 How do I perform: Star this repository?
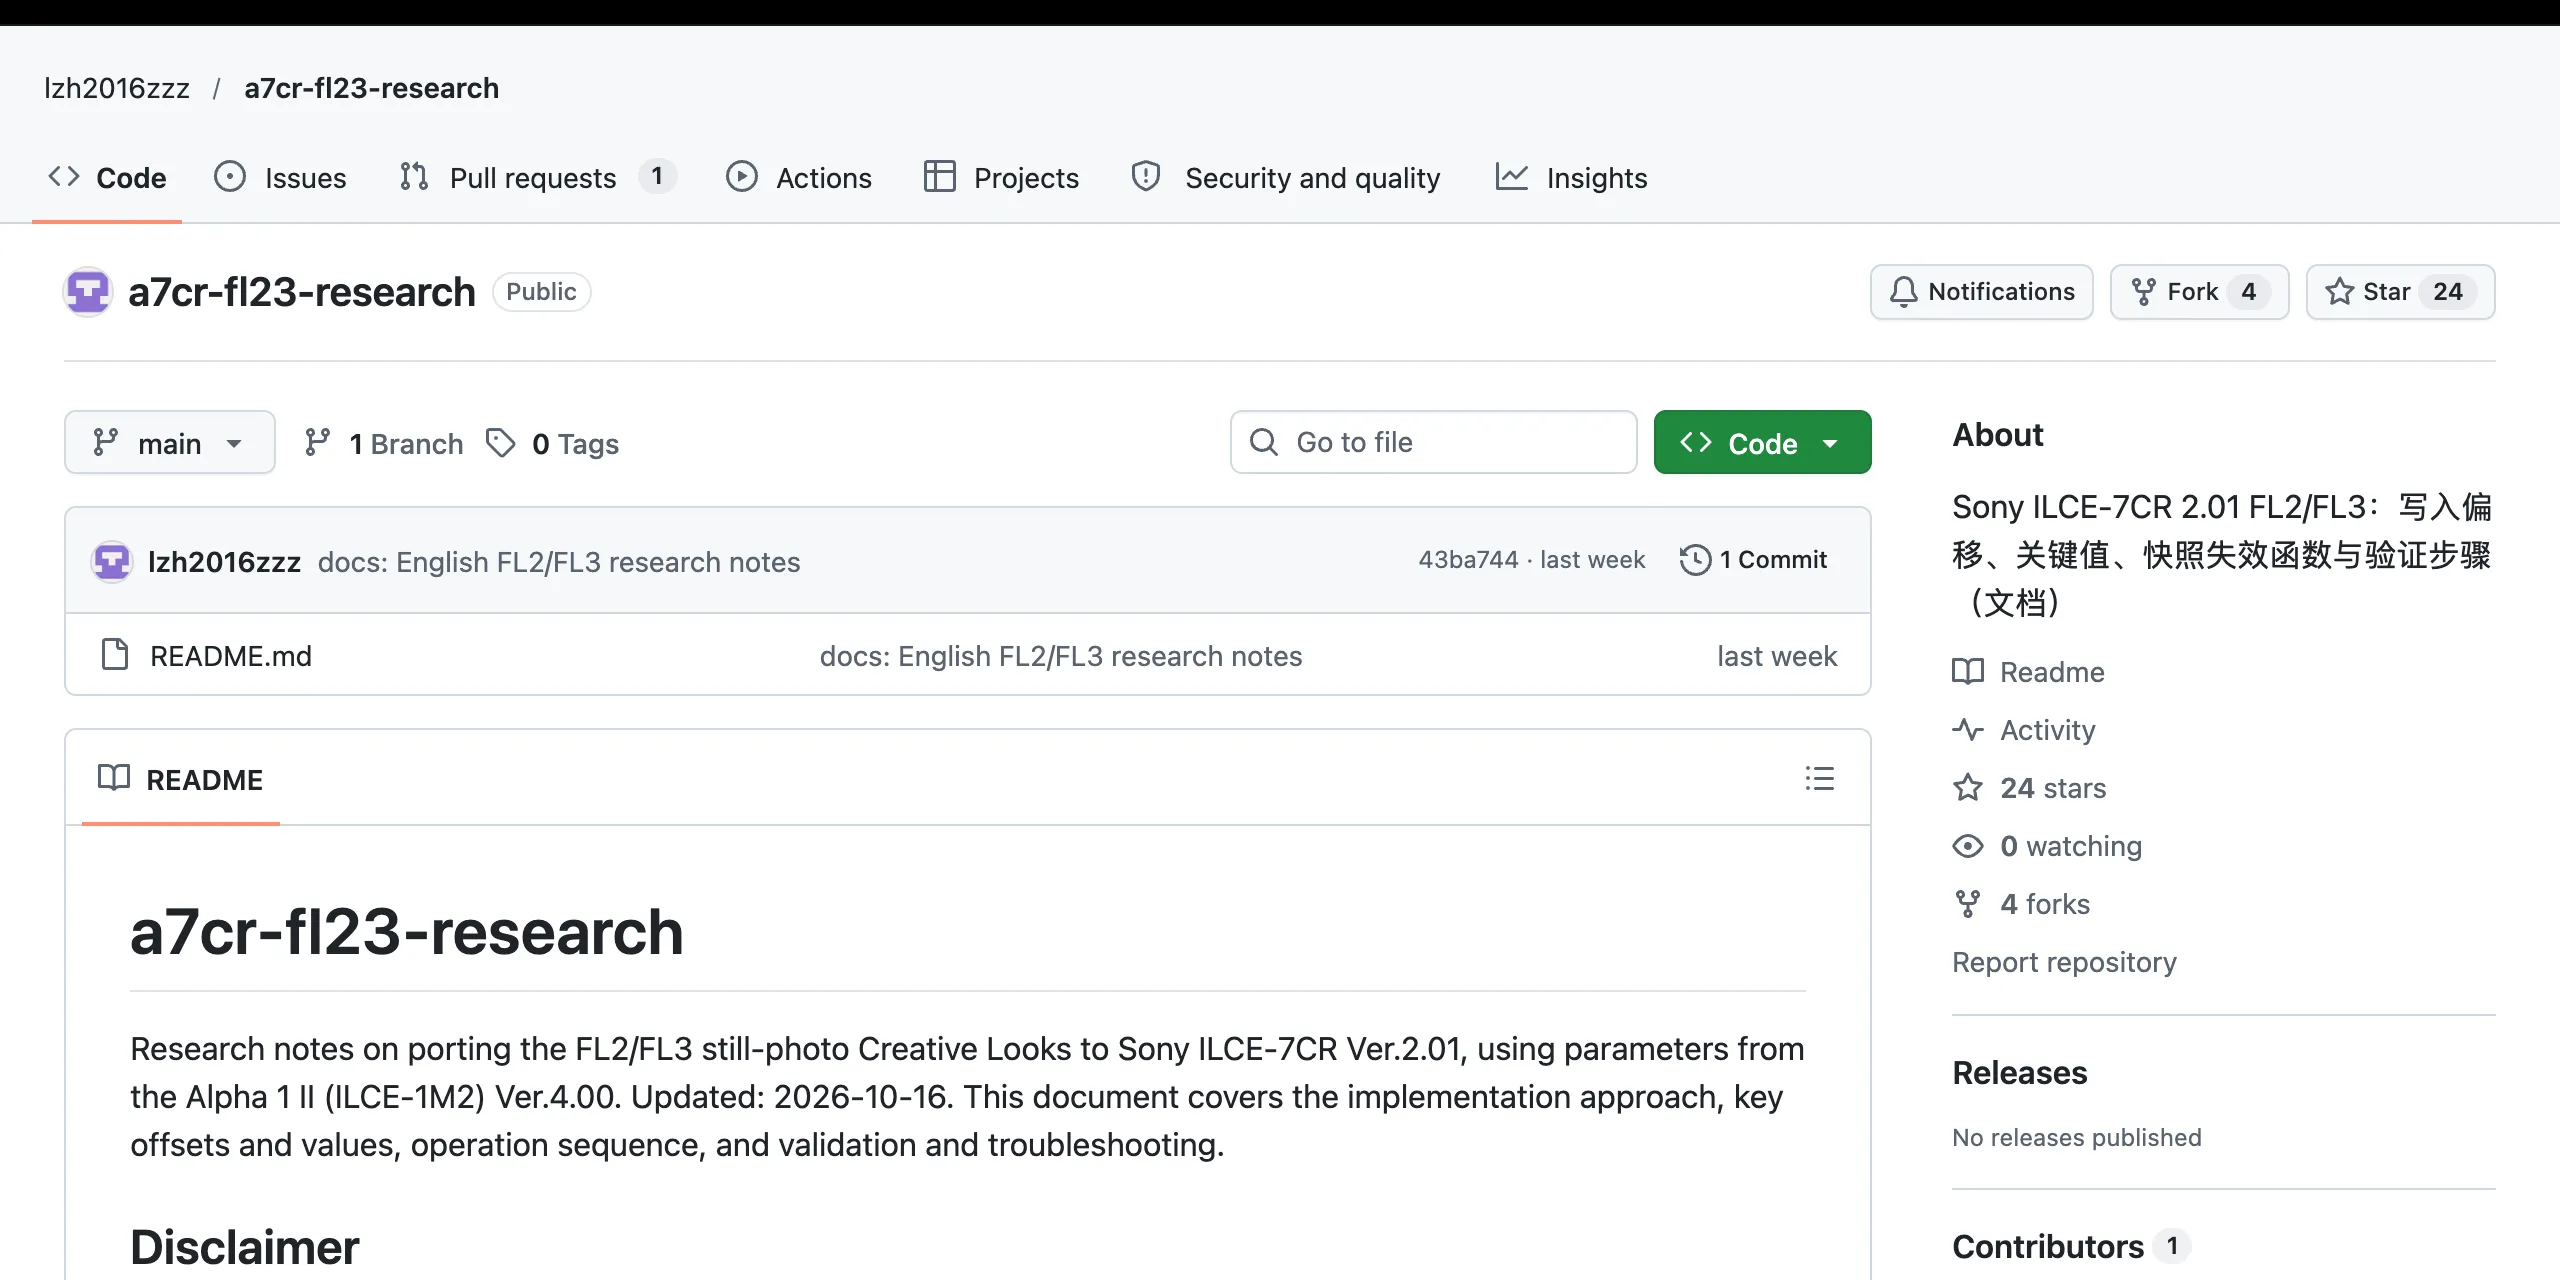2400,292
